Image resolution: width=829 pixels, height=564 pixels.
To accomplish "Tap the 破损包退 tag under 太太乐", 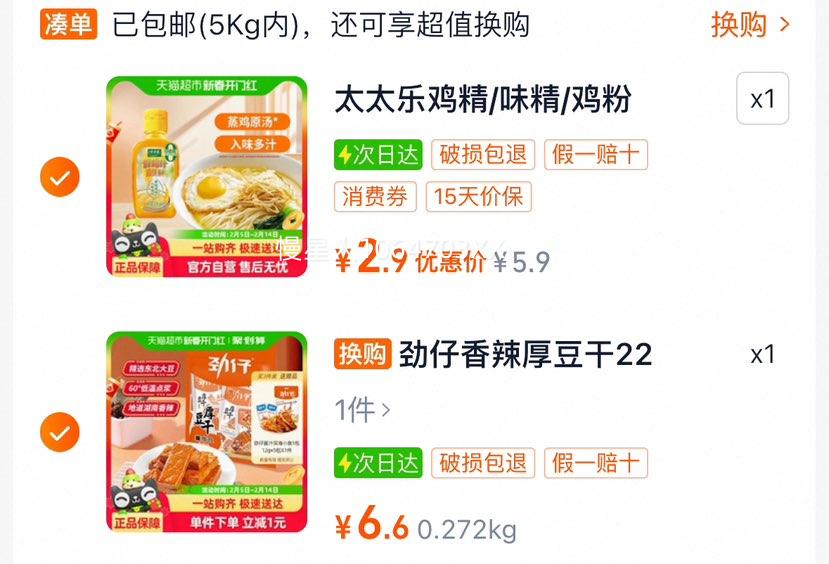I will tap(483, 155).
